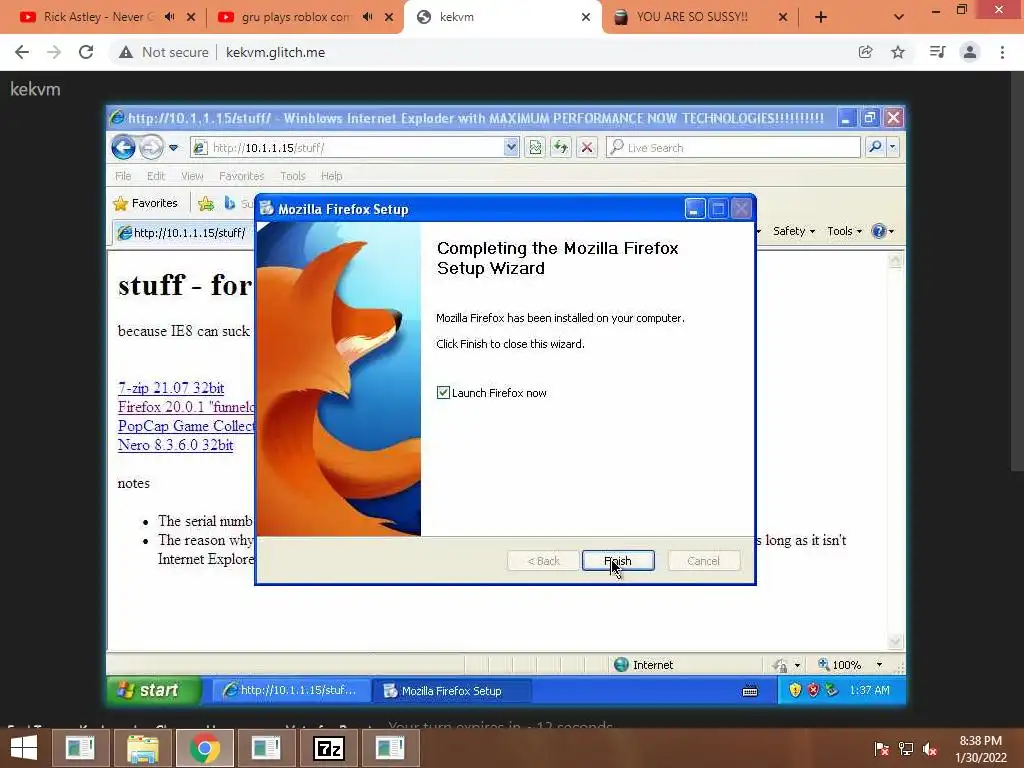Bookmark this page with star icon
Screen dimensions: 1024x768
pos(898,52)
